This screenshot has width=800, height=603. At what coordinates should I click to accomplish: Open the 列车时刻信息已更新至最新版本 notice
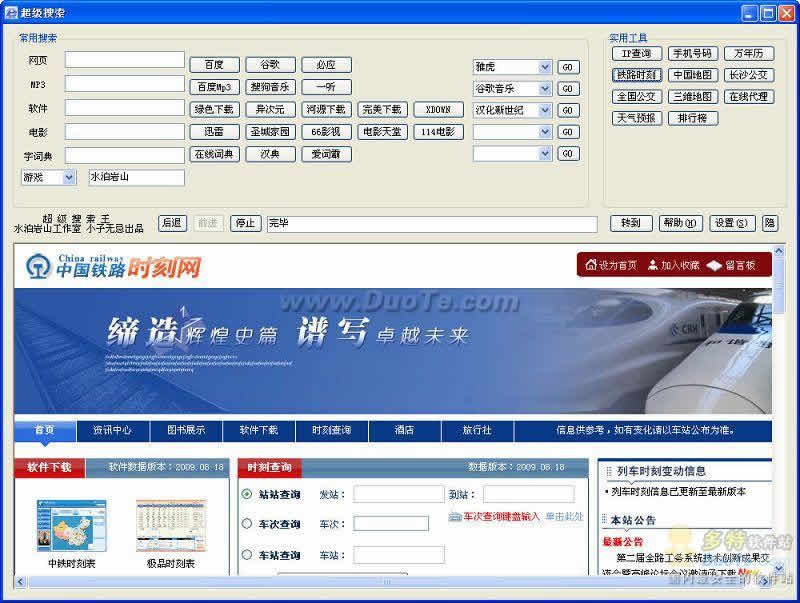[678, 492]
